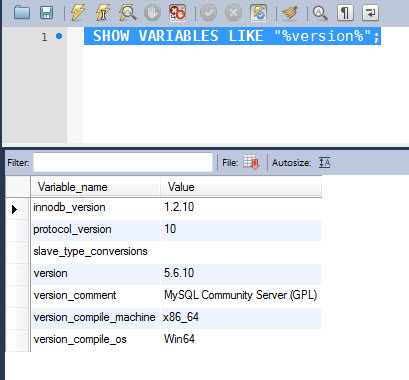Select the protocol_version cell
The width and height of the screenshot is (409, 380).
tap(96, 230)
